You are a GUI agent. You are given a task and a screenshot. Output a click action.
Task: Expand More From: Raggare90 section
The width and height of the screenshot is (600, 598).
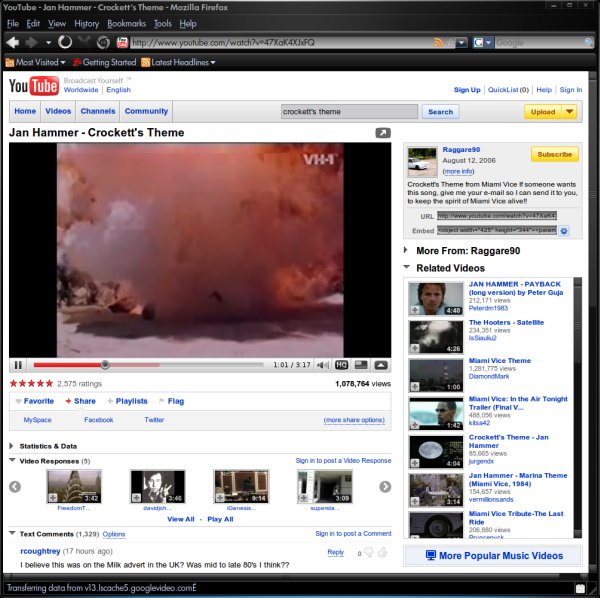[x=406, y=250]
